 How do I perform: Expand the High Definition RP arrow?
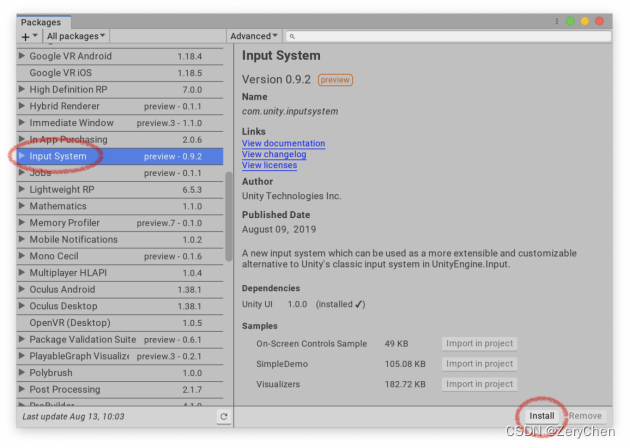22,89
